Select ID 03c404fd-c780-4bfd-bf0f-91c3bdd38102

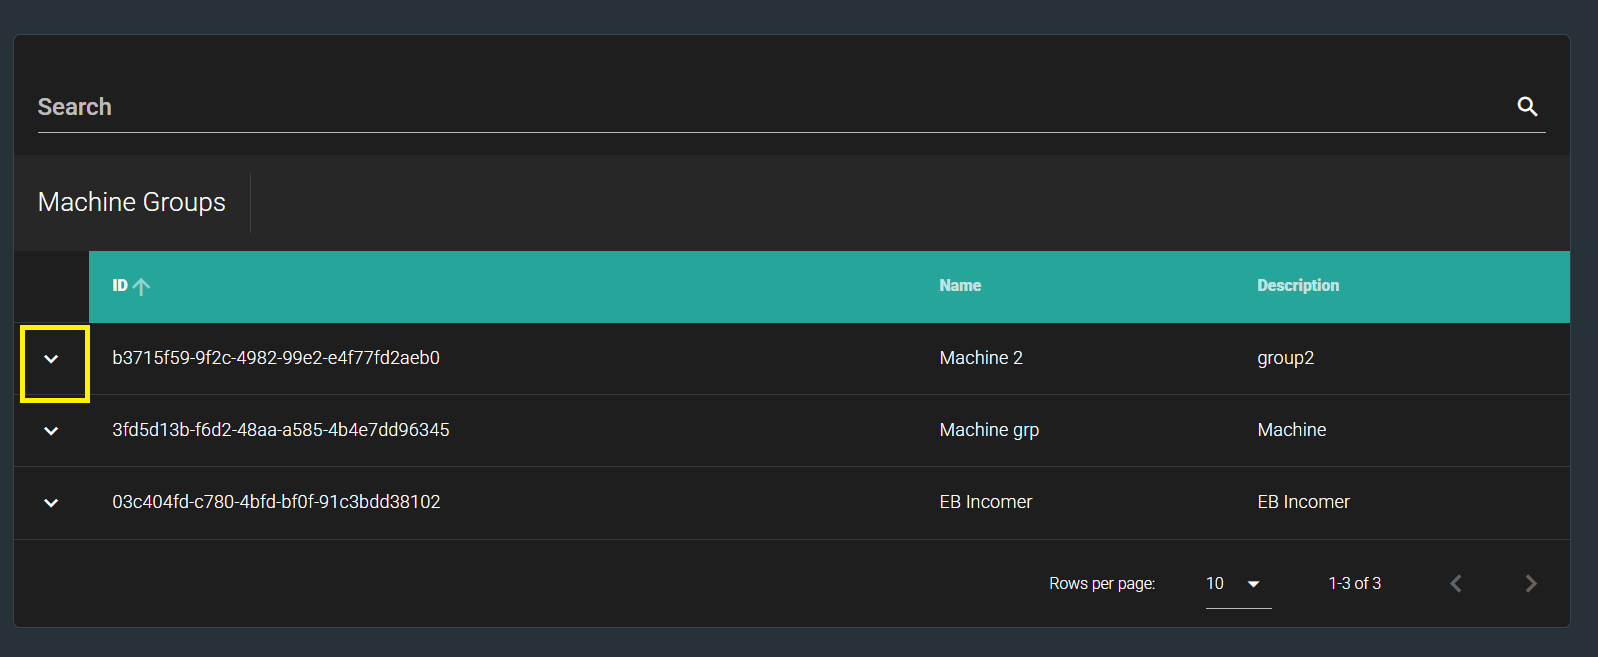276,502
